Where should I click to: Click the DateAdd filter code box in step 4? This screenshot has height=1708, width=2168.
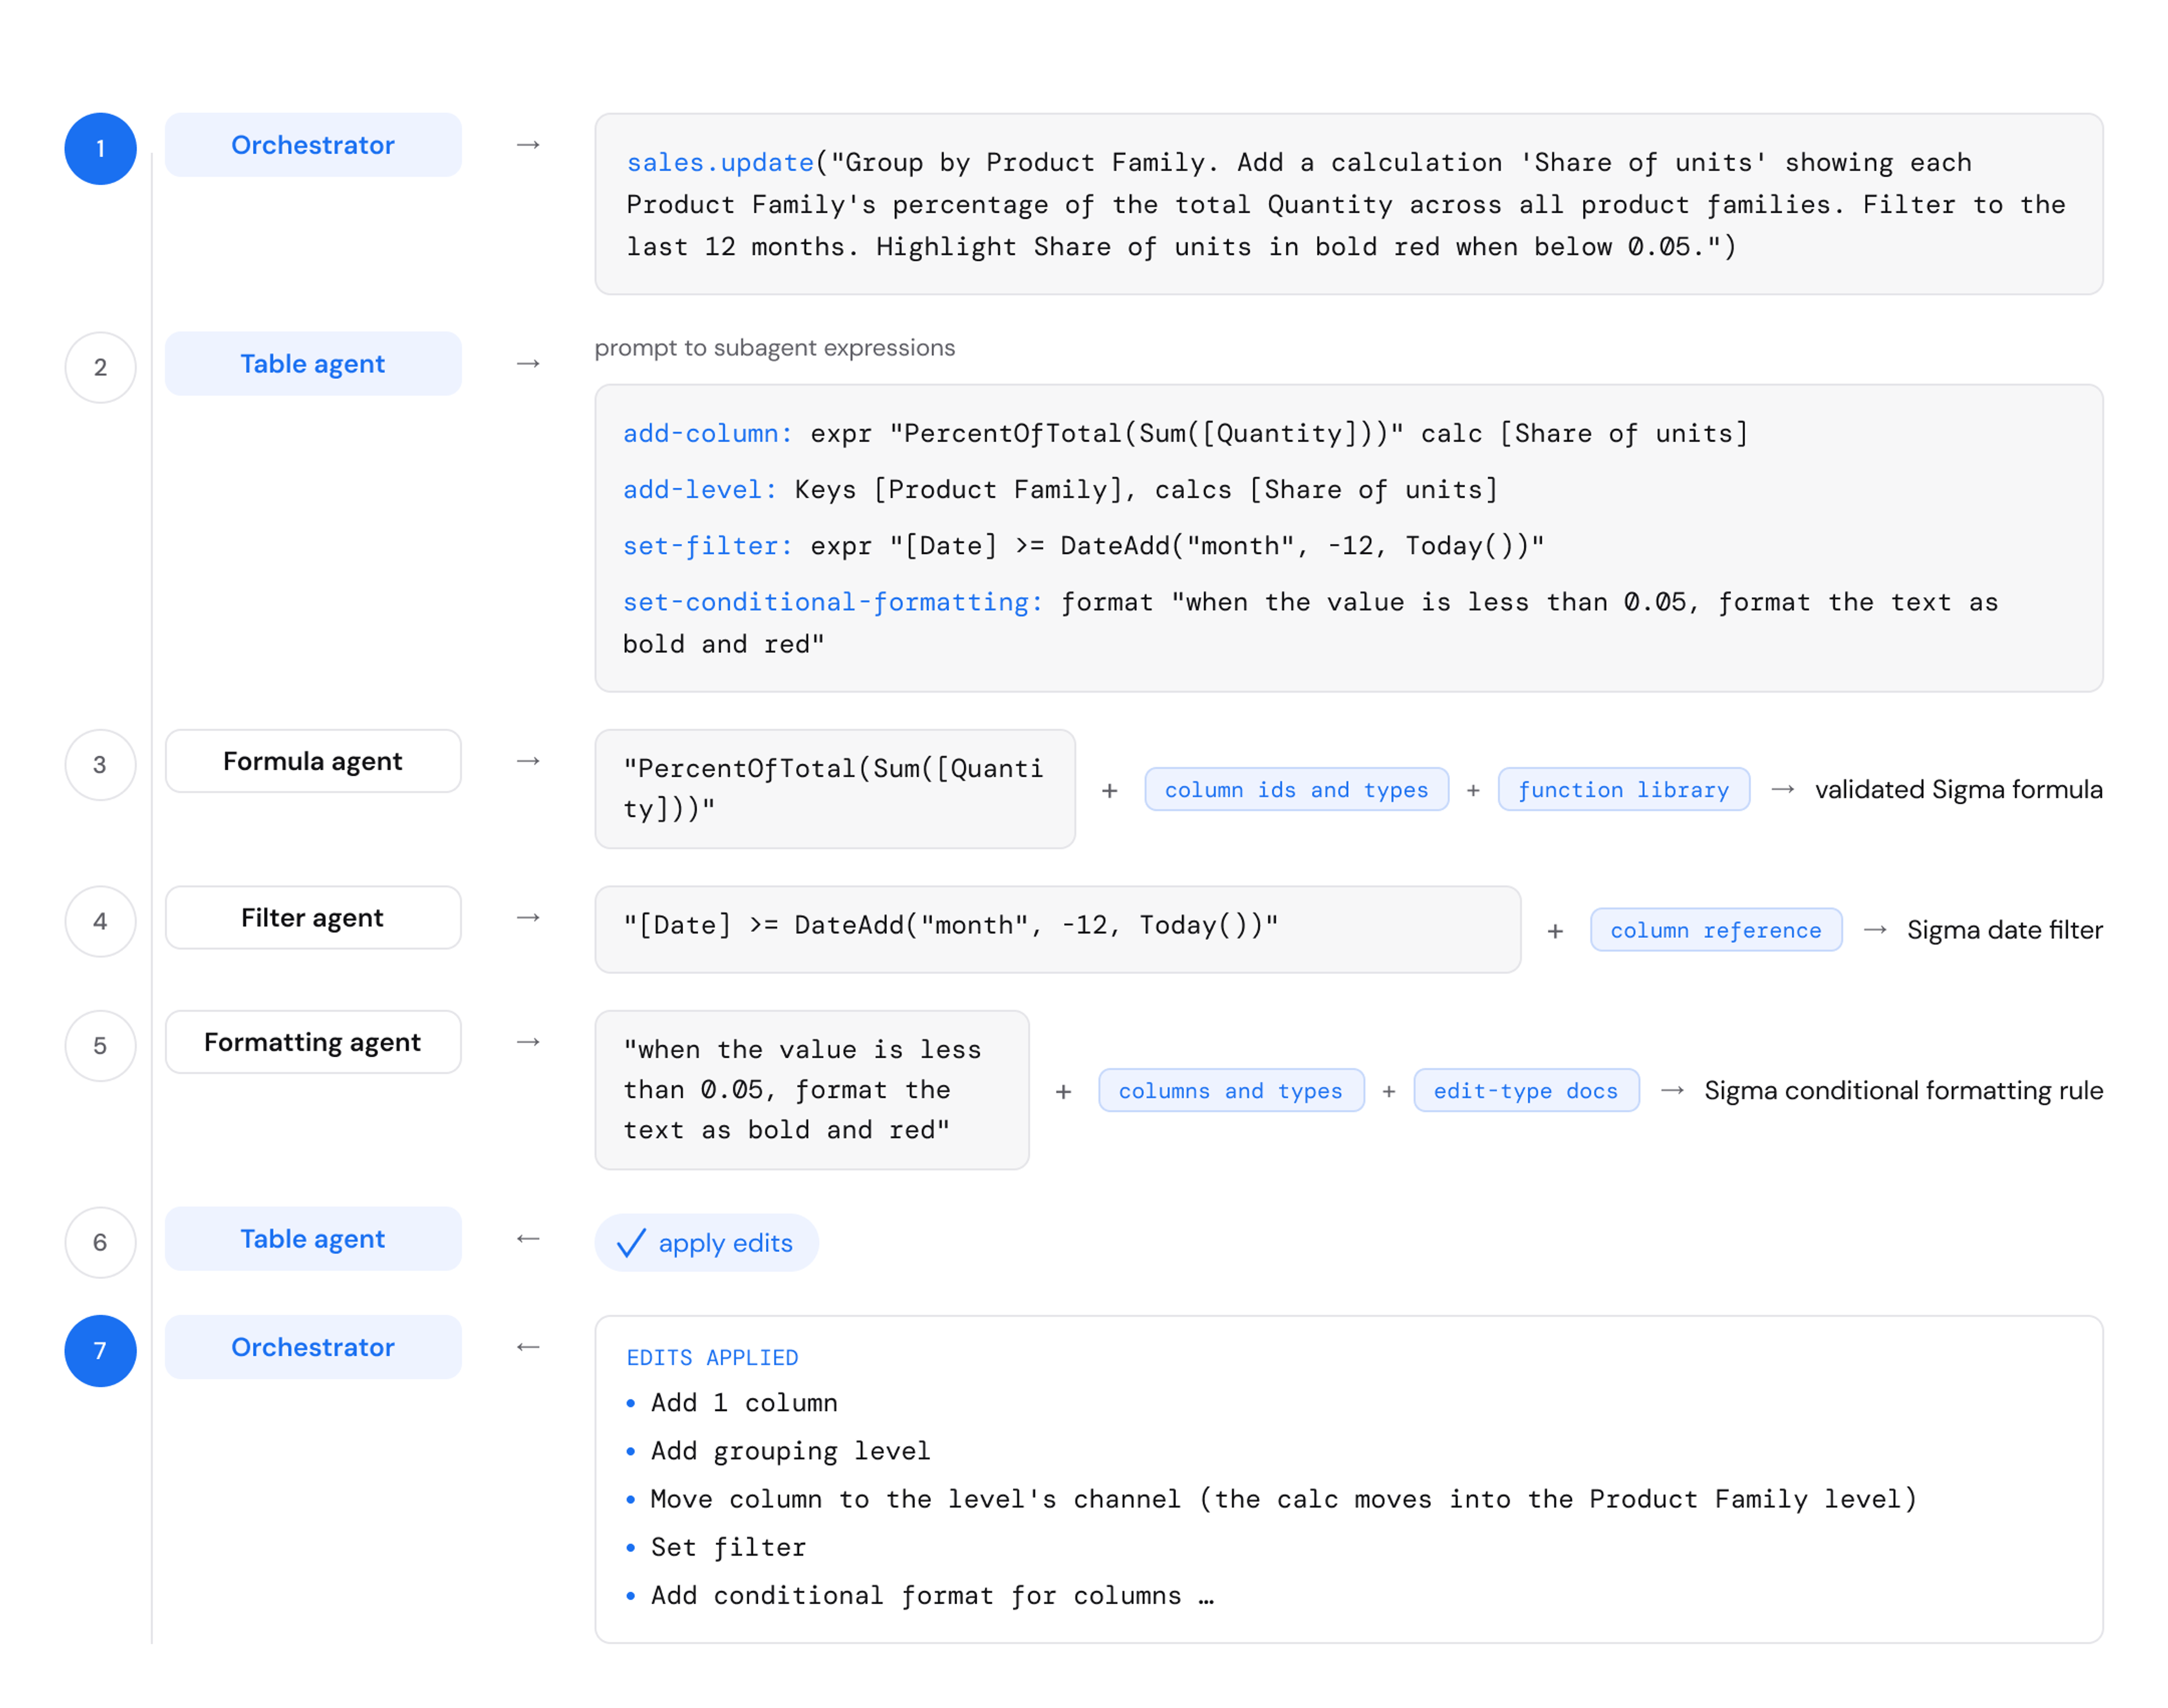point(1058,930)
